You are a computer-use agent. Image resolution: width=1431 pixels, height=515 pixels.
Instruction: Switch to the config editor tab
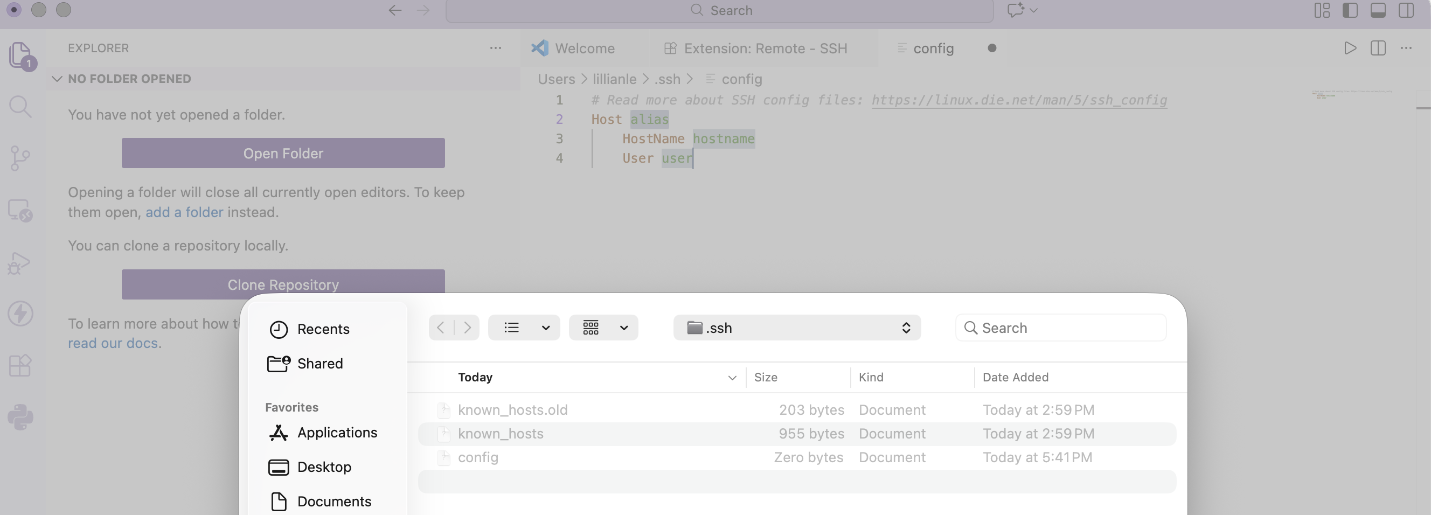(x=933, y=48)
